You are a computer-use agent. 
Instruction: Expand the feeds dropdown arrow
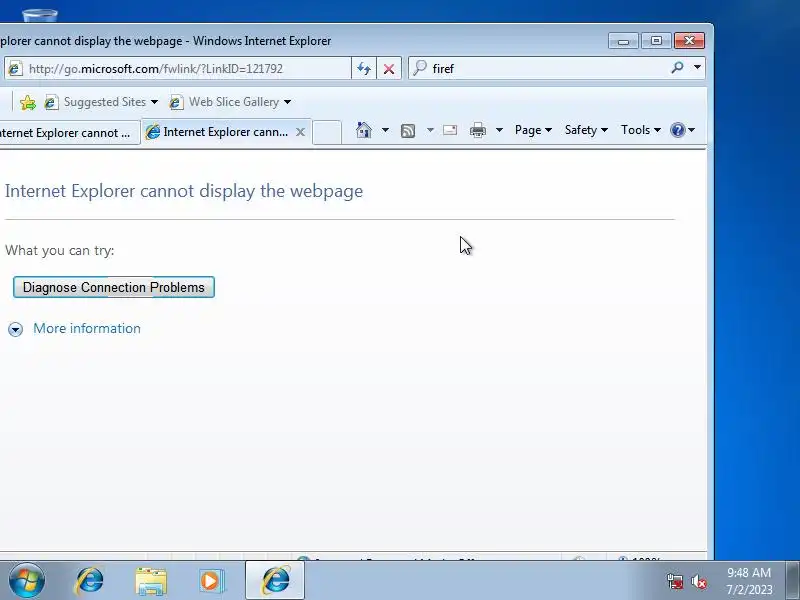point(430,130)
